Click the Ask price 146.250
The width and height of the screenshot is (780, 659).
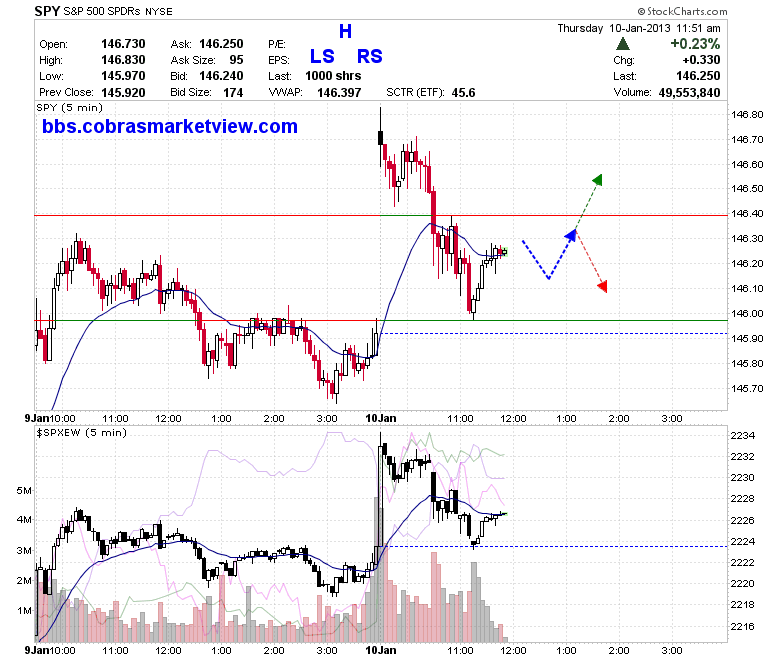click(x=221, y=44)
